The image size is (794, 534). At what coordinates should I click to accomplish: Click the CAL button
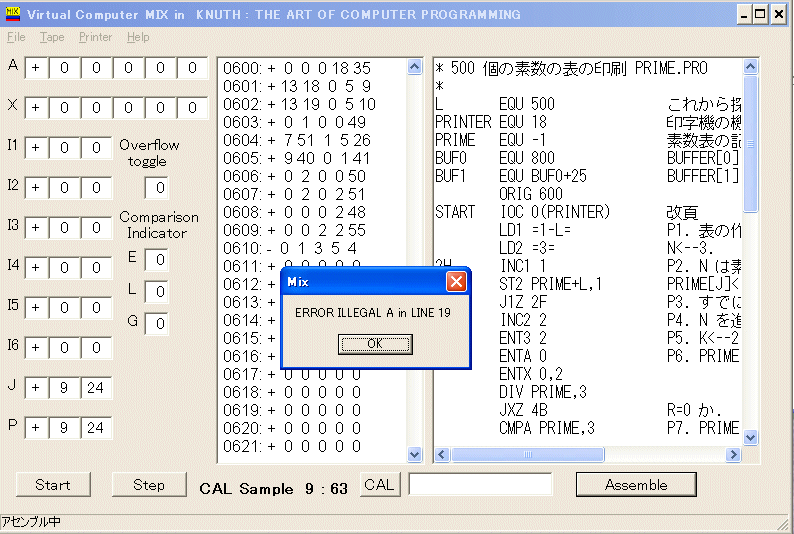point(379,485)
